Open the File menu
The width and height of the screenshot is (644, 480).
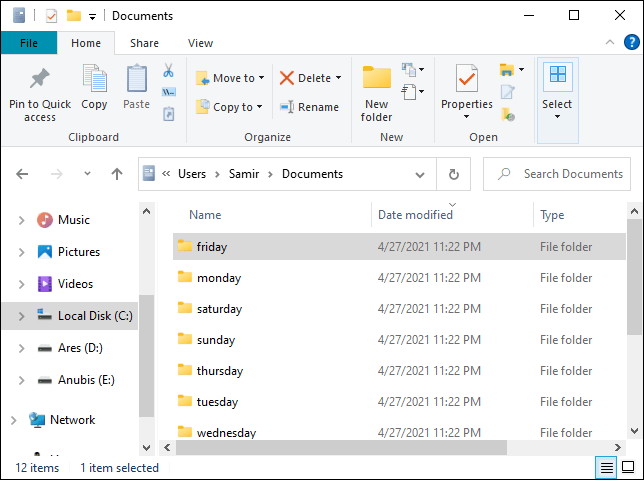[x=29, y=43]
